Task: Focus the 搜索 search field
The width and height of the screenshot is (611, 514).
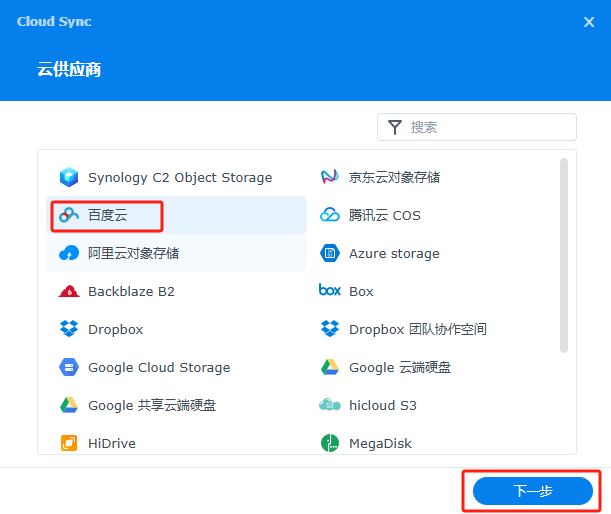Action: [x=477, y=127]
